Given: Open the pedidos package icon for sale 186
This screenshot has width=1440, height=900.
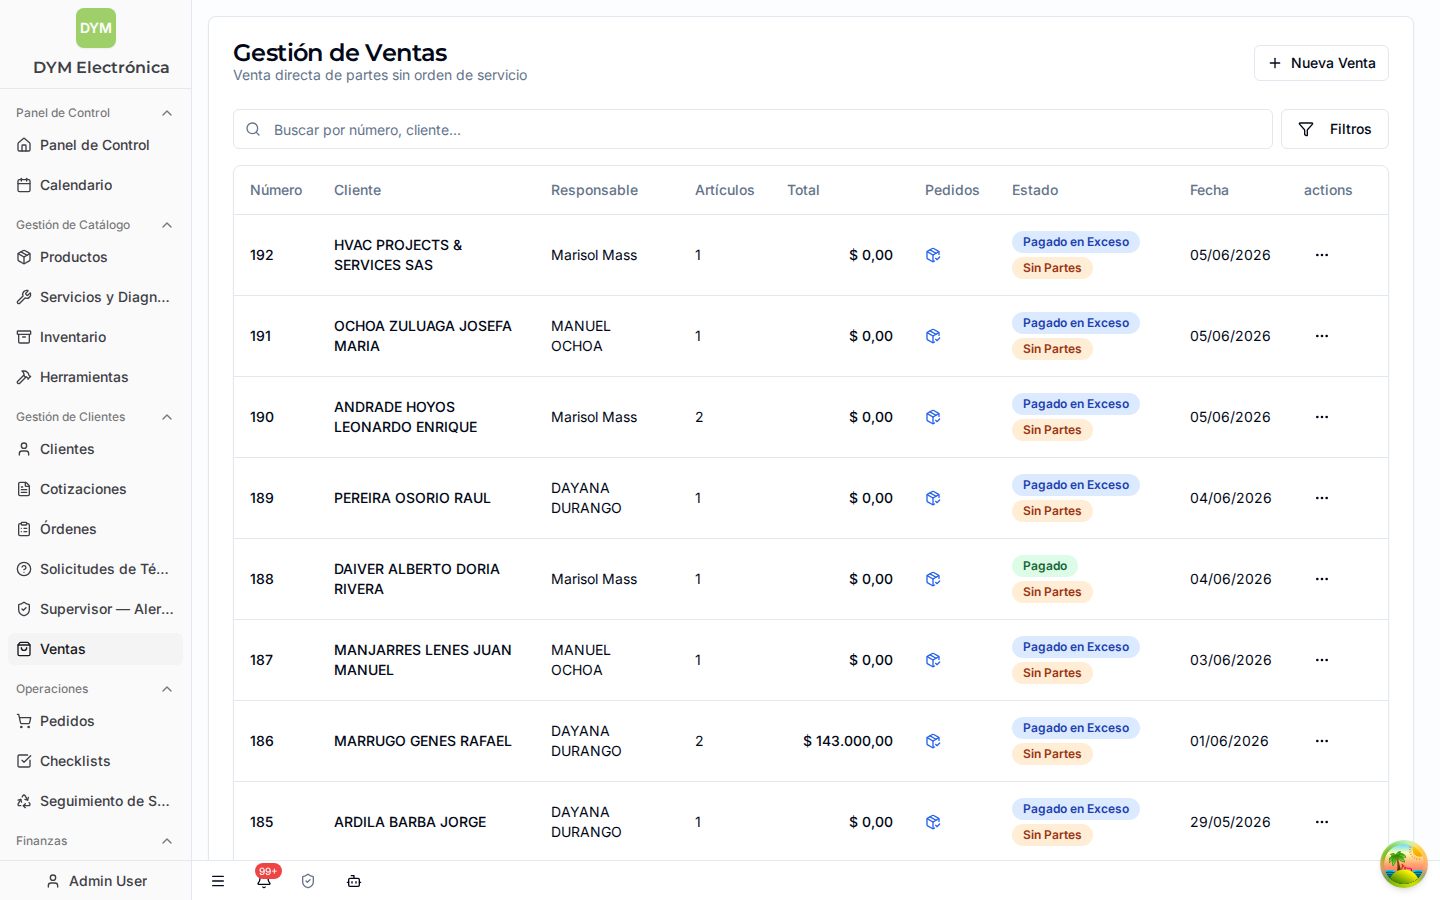Looking at the screenshot, I should 933,741.
